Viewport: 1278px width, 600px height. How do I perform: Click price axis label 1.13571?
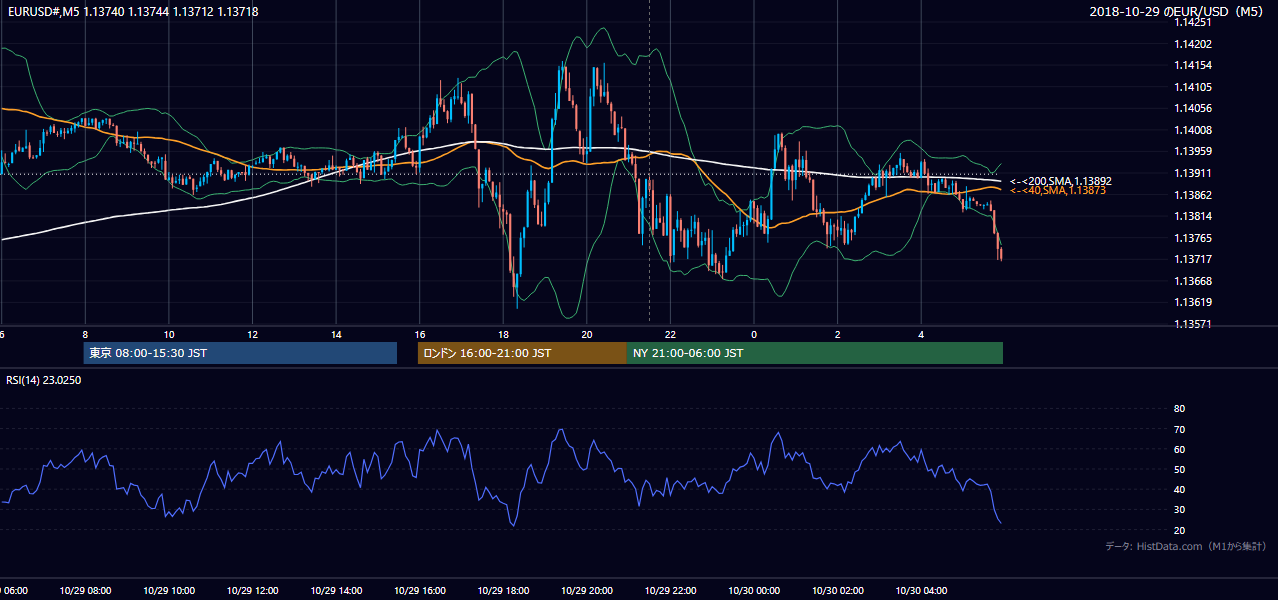1192,324
